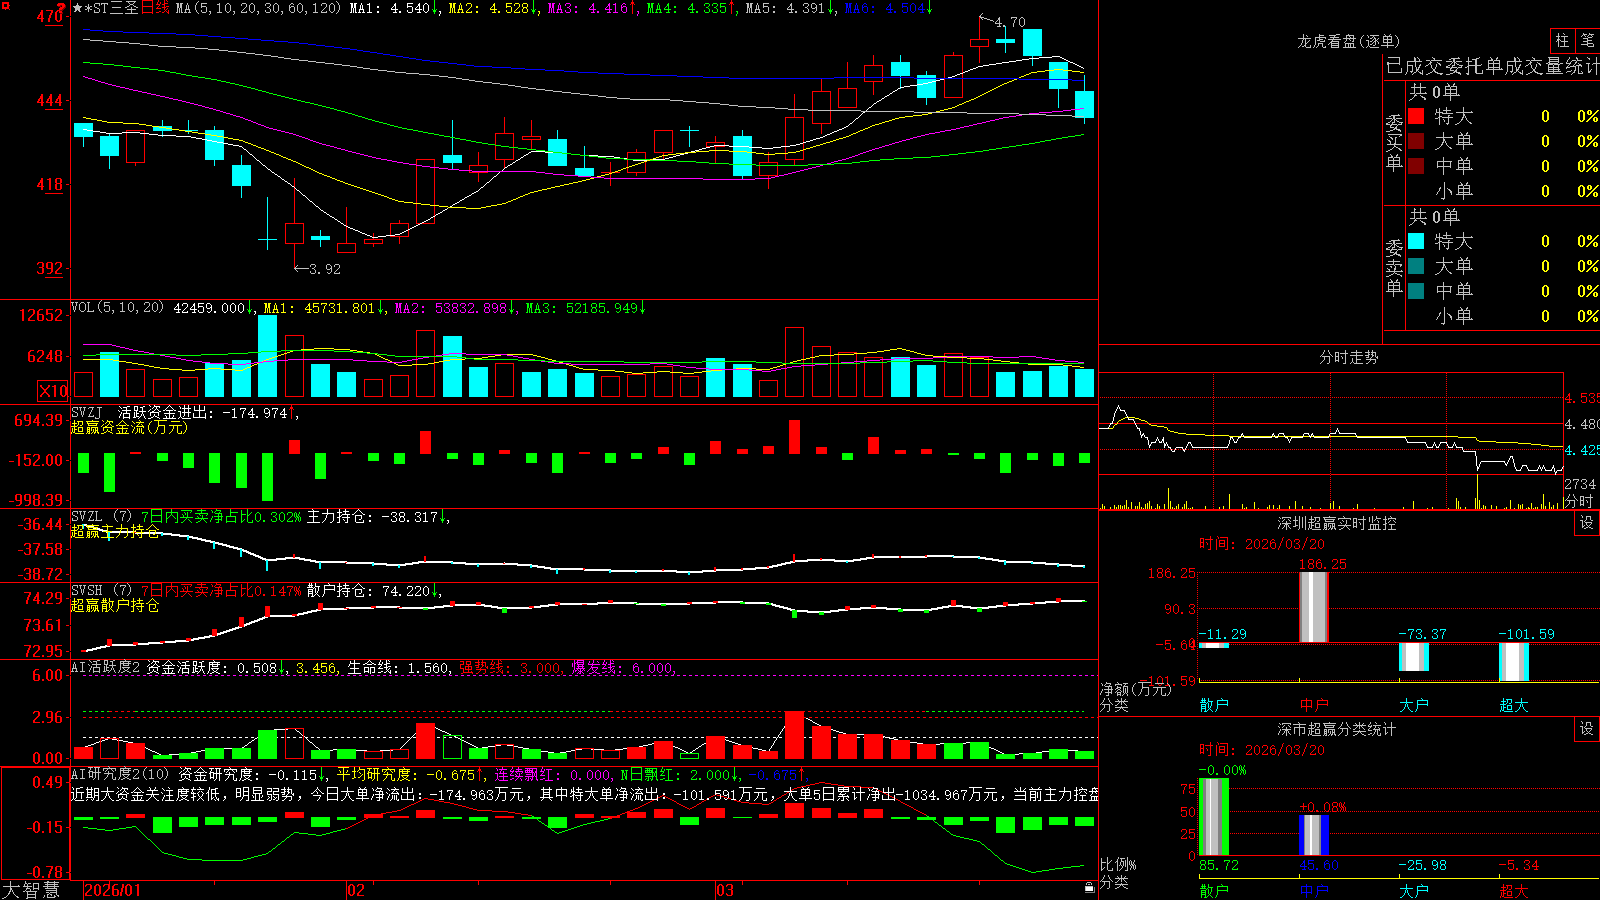1600x900 pixels.
Task: Click 时间: 2026/03/20 in 深圳超赢实时监控
Action: click(1261, 544)
